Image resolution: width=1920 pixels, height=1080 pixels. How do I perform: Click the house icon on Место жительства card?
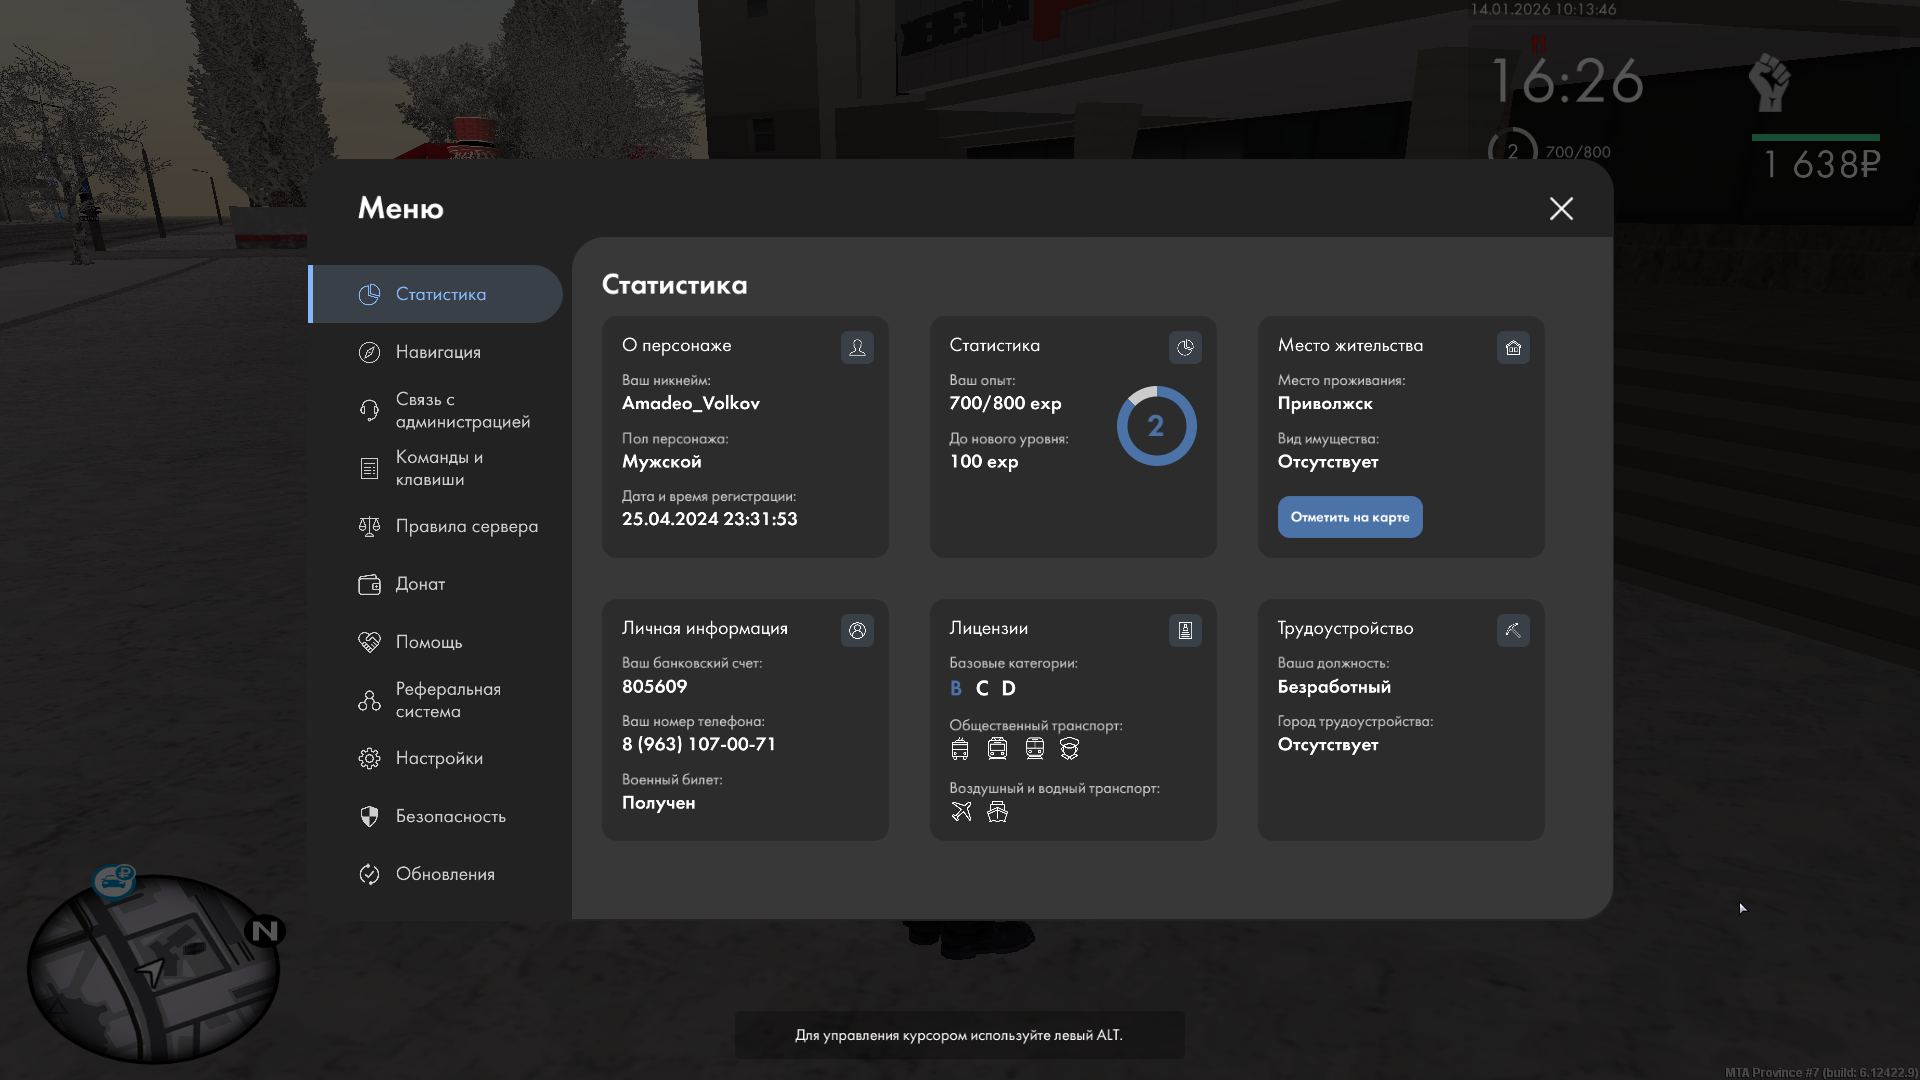tap(1513, 348)
